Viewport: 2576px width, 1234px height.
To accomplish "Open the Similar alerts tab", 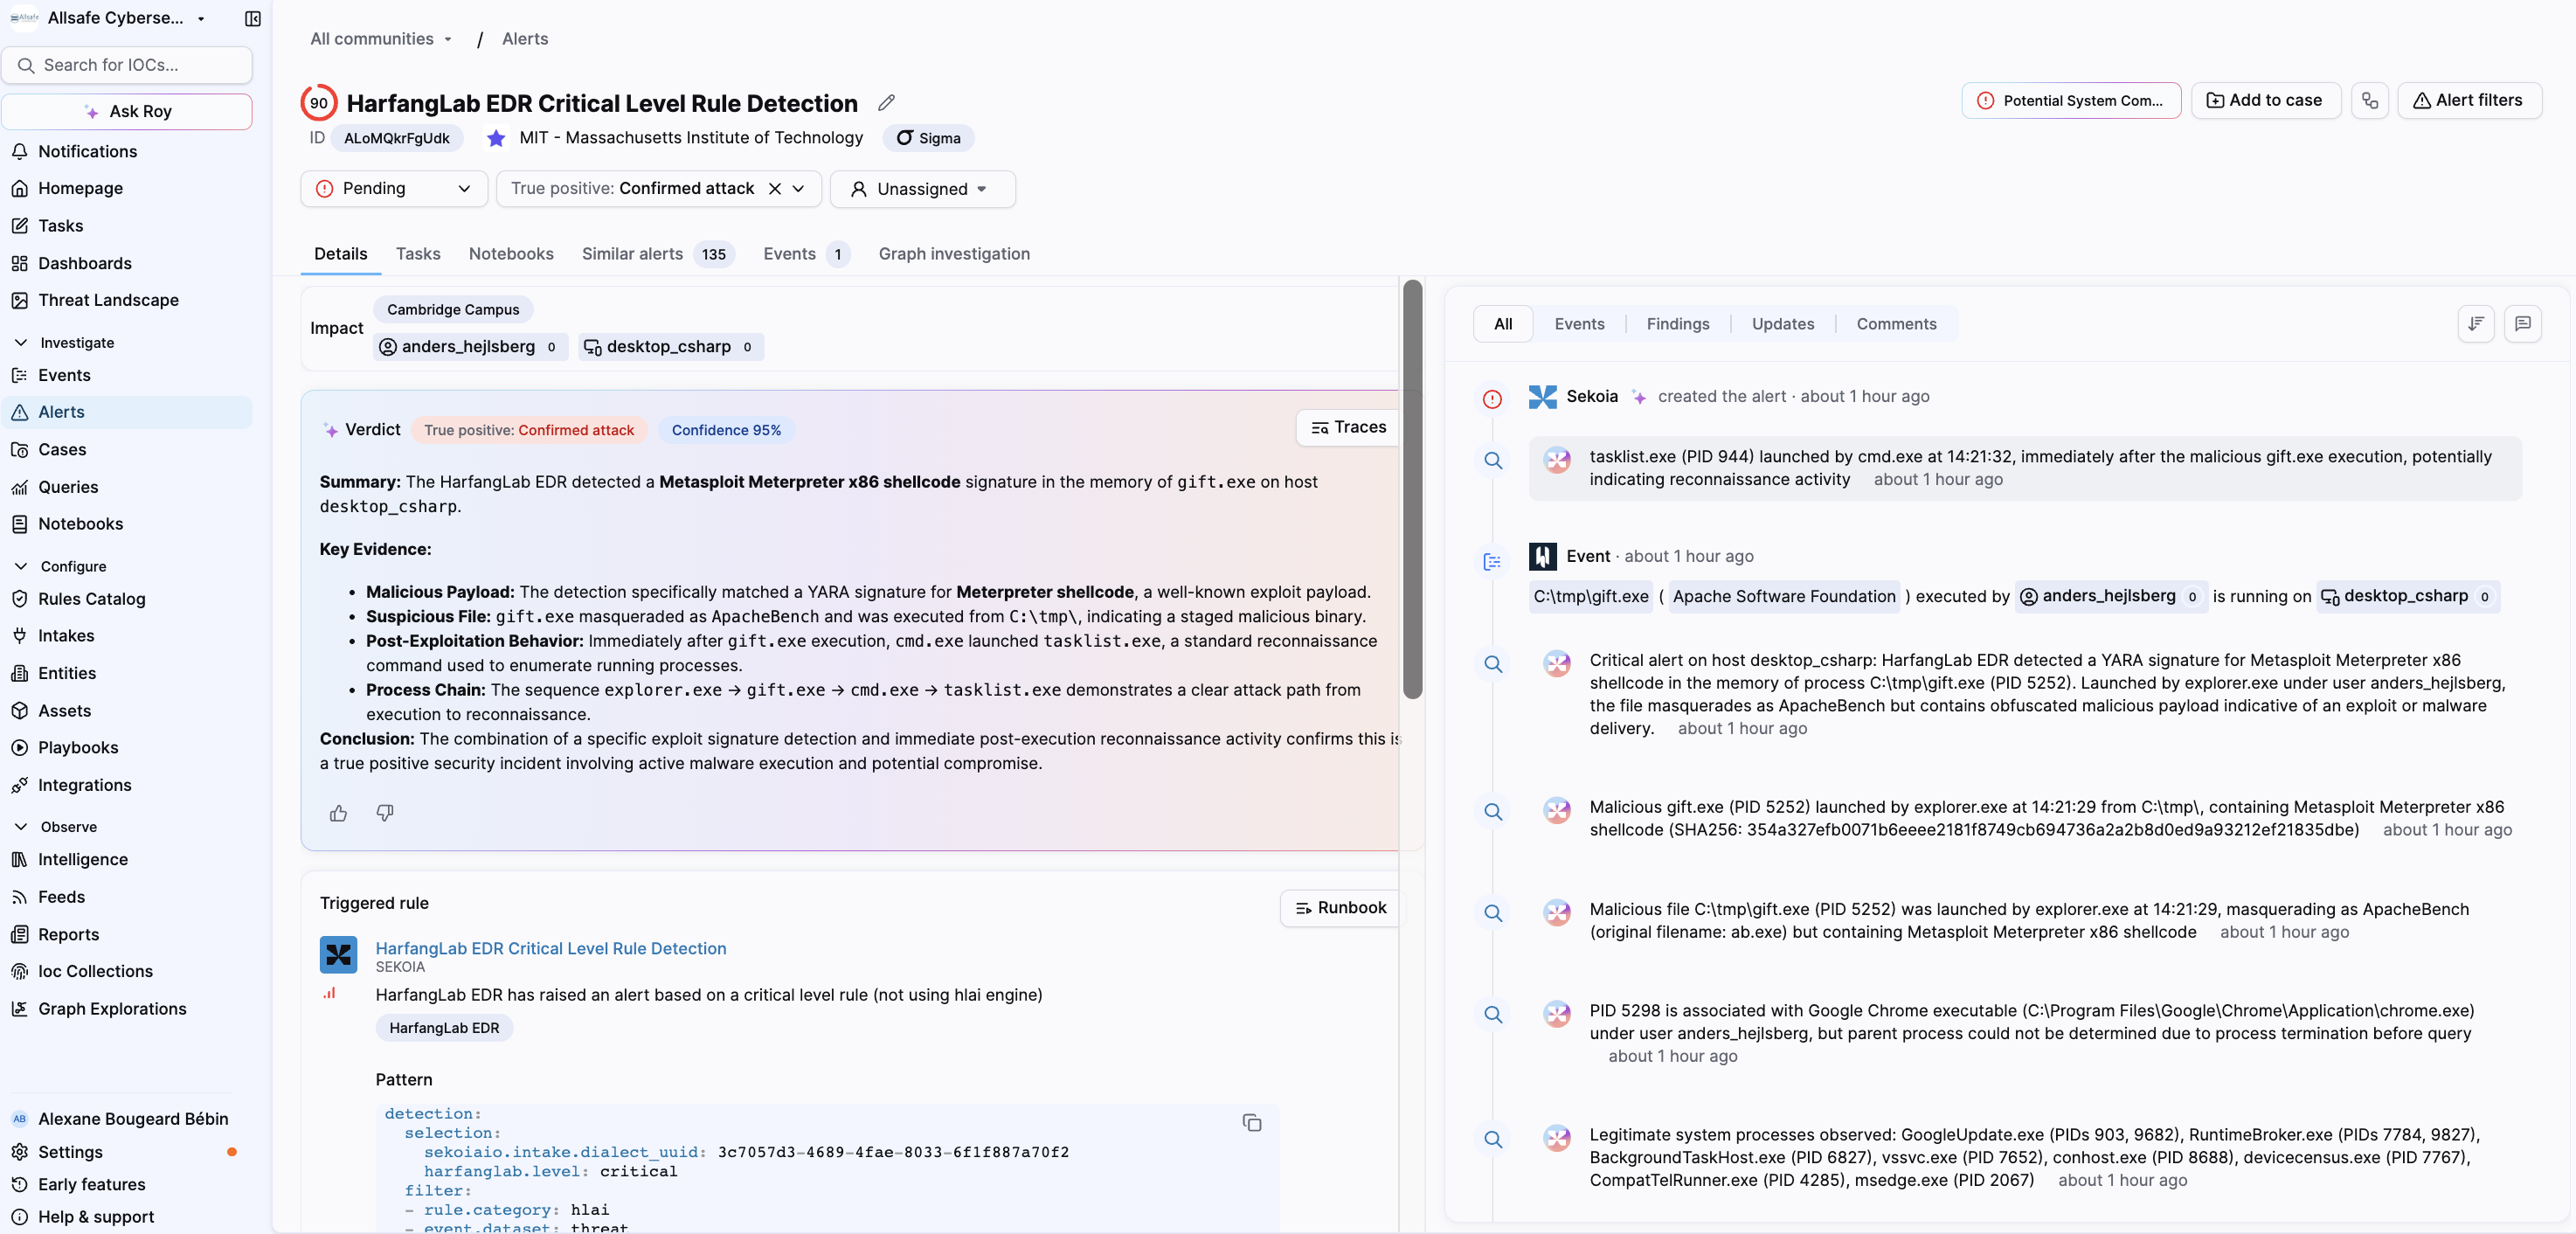I will 657,254.
